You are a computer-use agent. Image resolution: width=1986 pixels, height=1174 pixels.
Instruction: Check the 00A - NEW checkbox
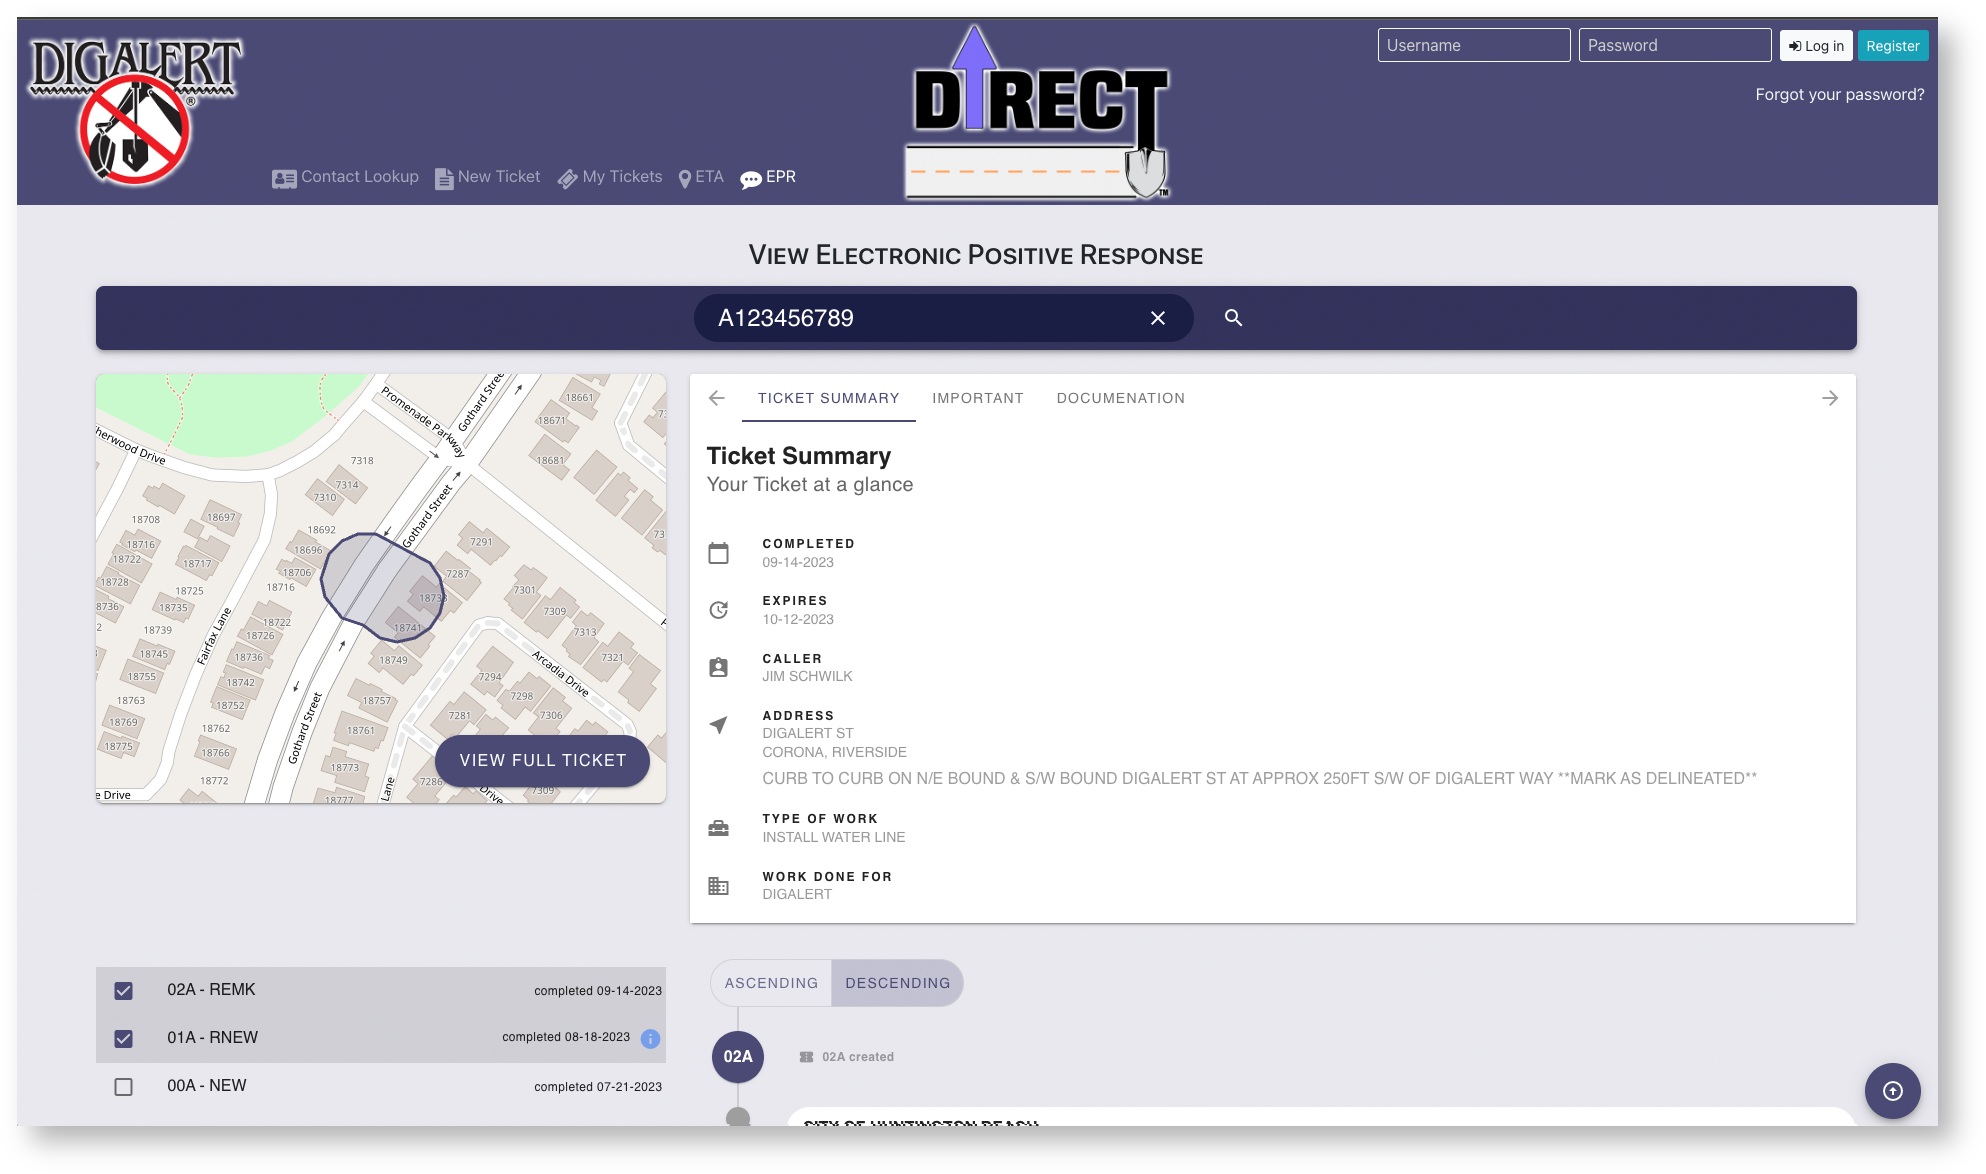(x=124, y=1087)
